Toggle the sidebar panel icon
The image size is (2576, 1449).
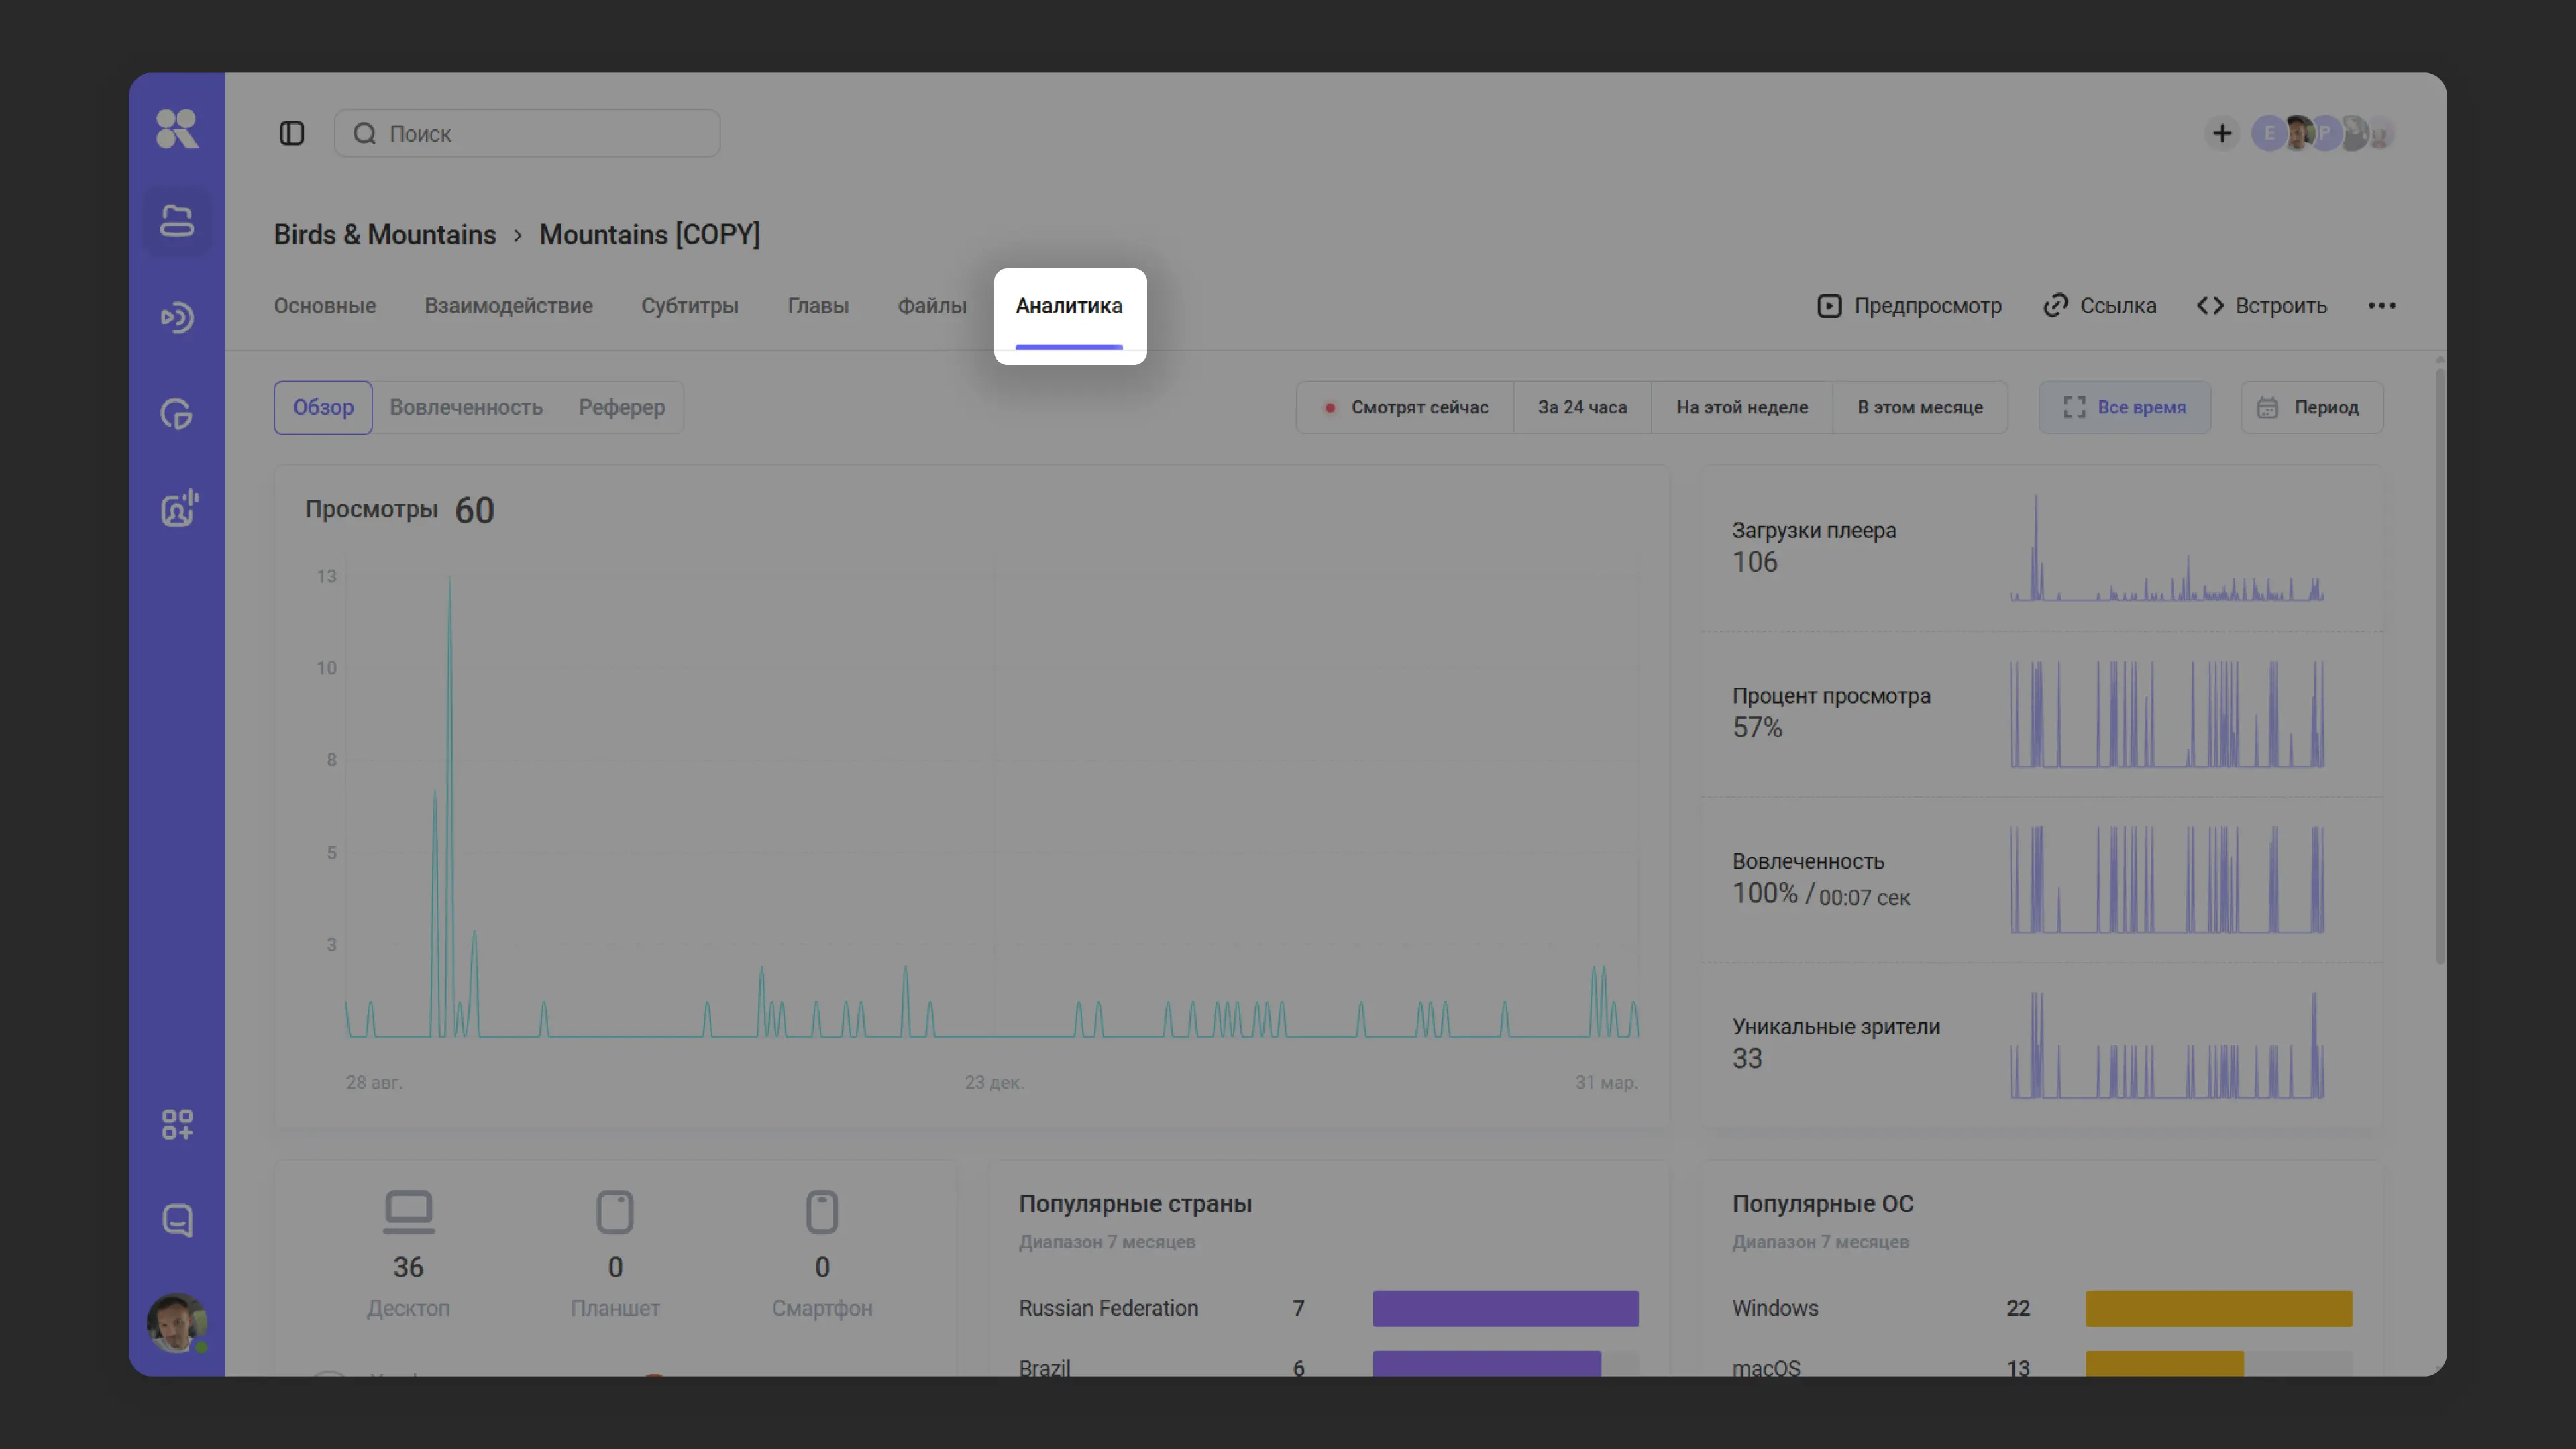[291, 133]
